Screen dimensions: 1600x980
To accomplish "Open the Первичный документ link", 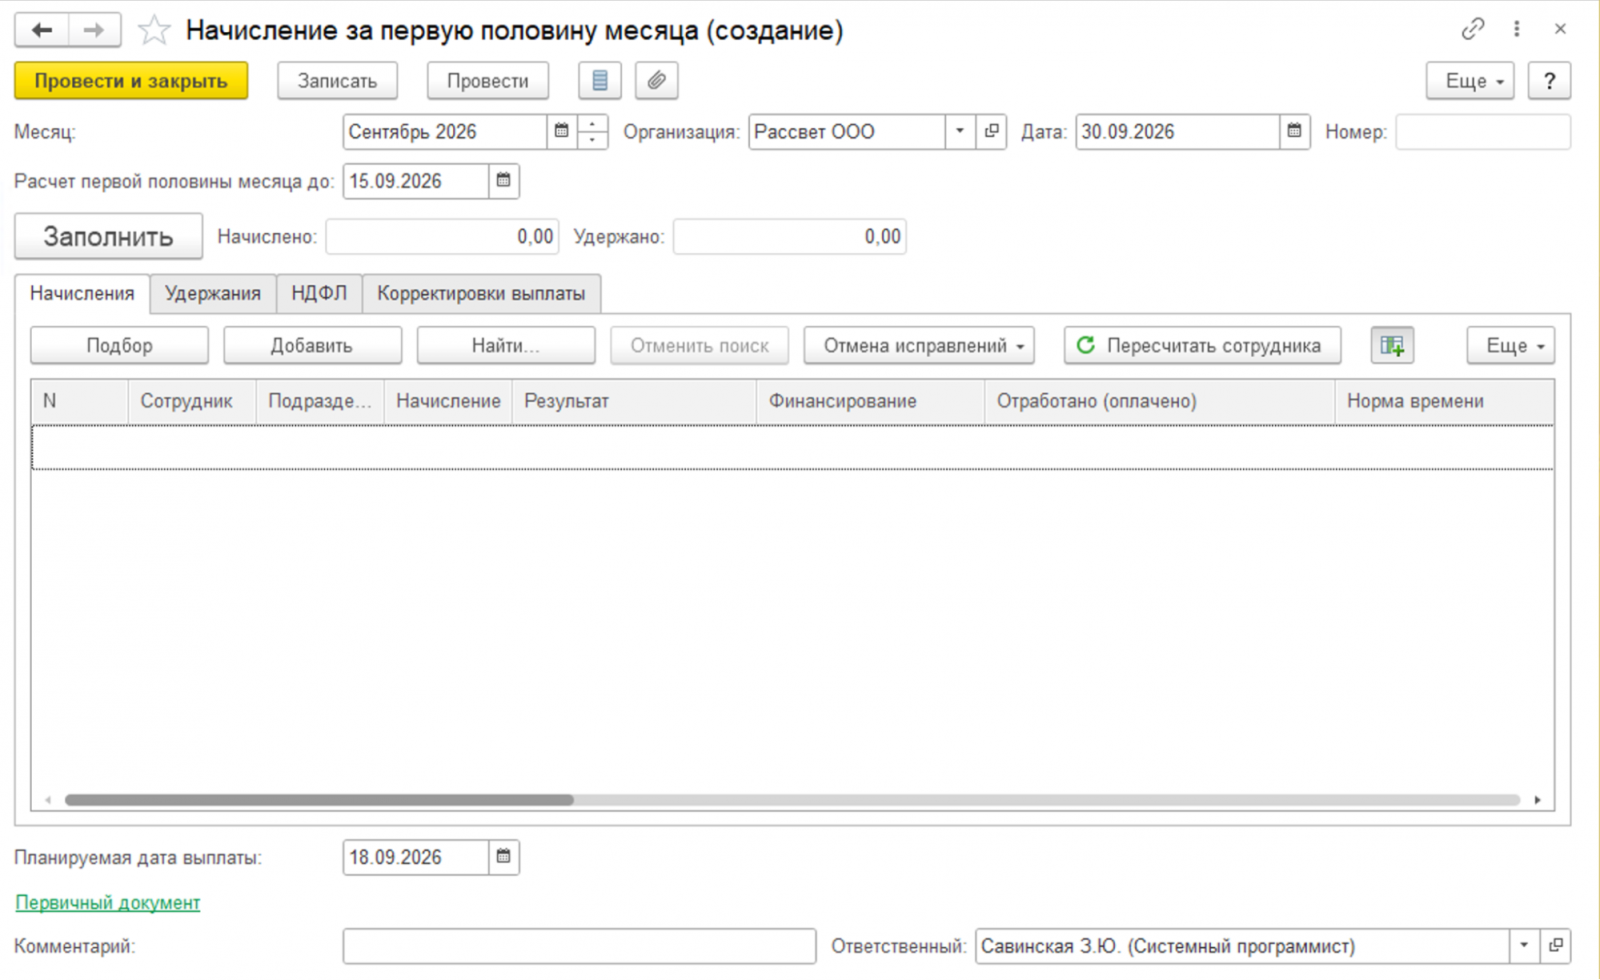I will [108, 903].
